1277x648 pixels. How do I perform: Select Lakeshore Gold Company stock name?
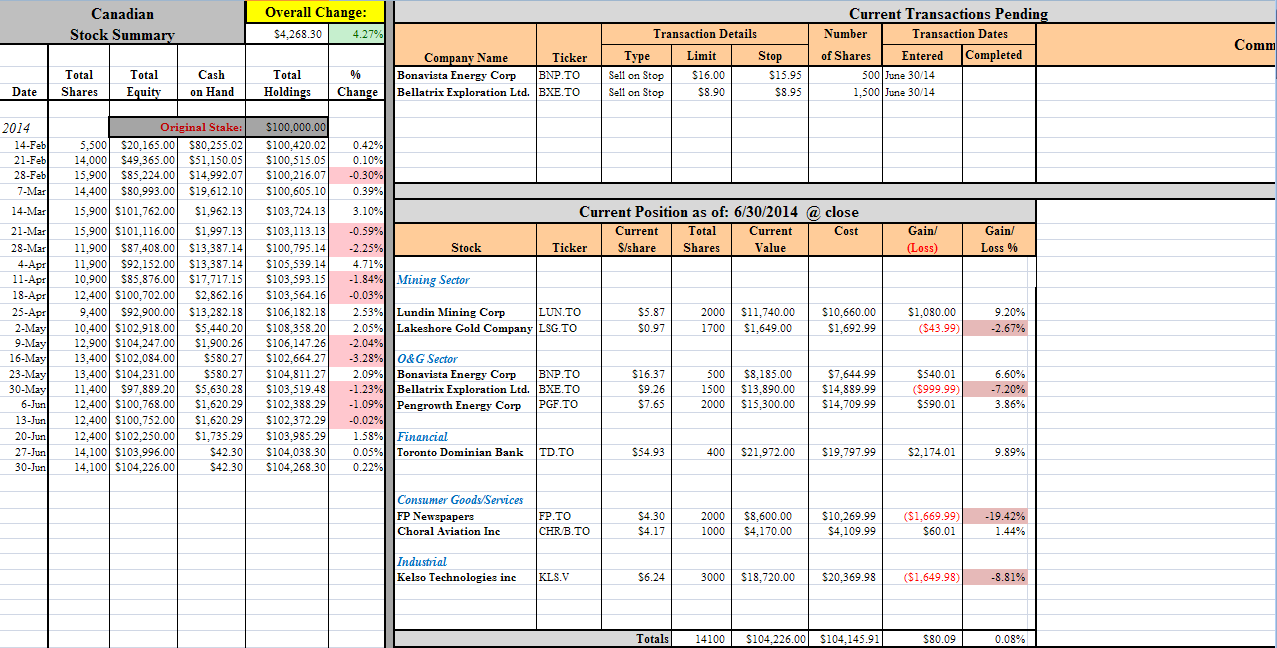click(x=465, y=328)
